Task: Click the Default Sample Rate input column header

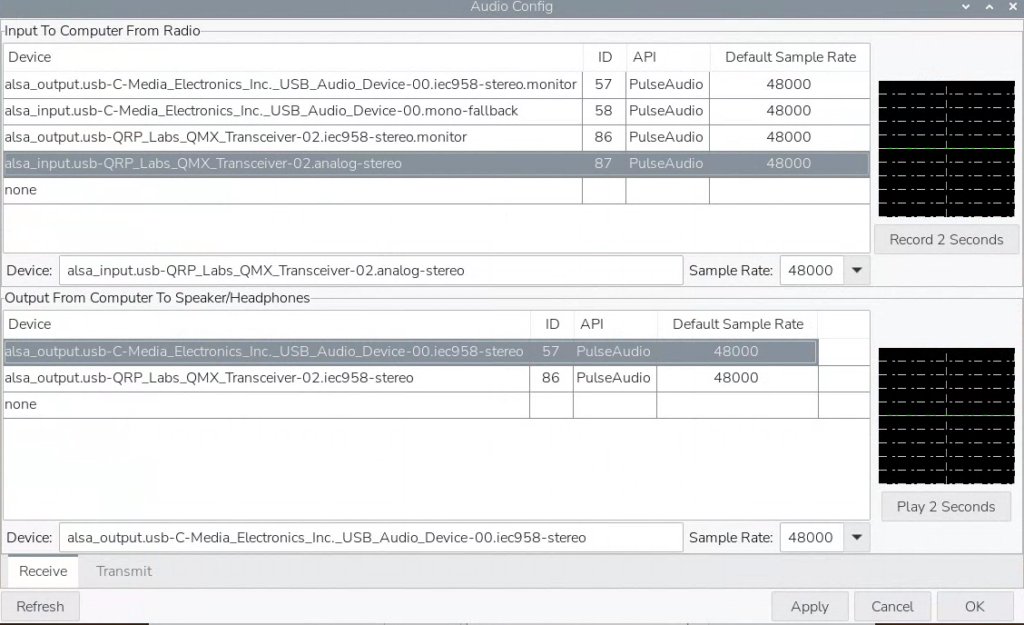Action: point(790,57)
